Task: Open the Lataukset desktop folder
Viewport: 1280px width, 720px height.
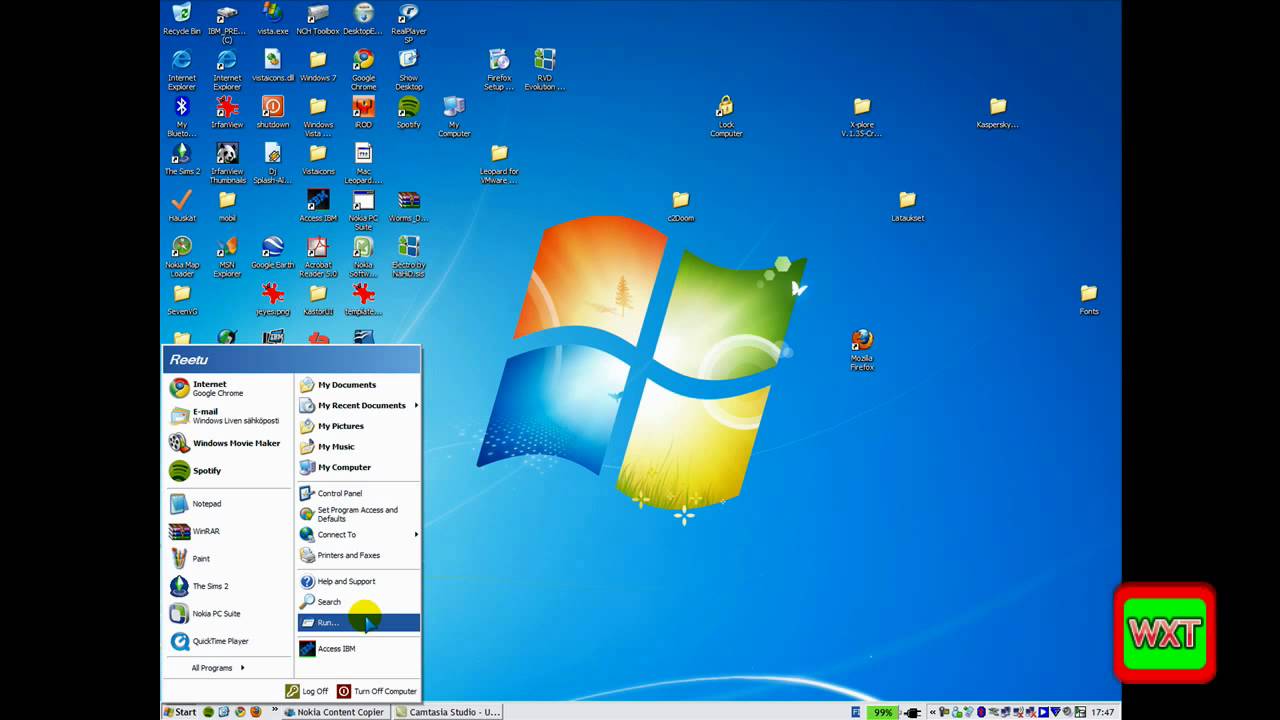Action: point(907,205)
